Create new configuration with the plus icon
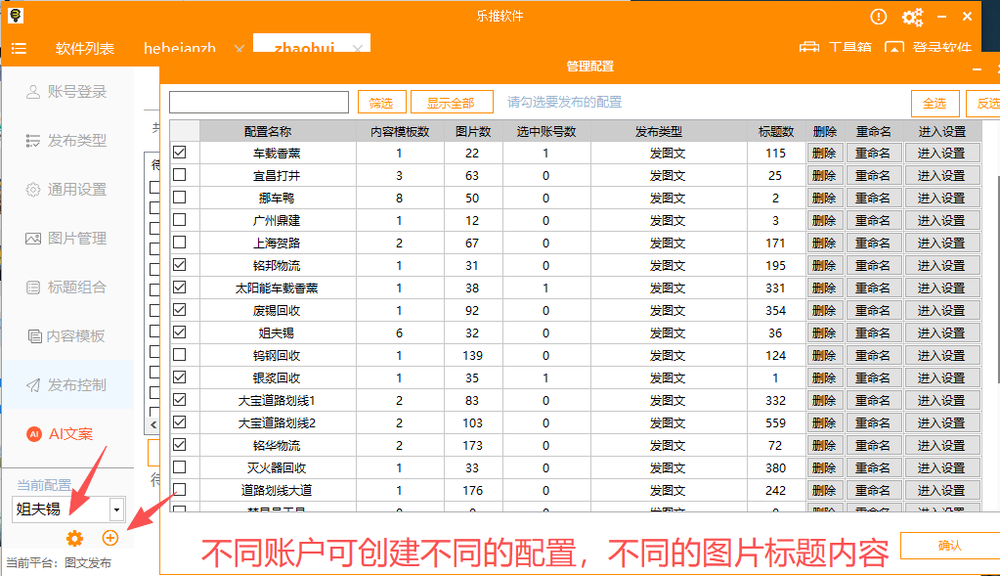Viewport: 1000px width, 576px height. coord(110,538)
